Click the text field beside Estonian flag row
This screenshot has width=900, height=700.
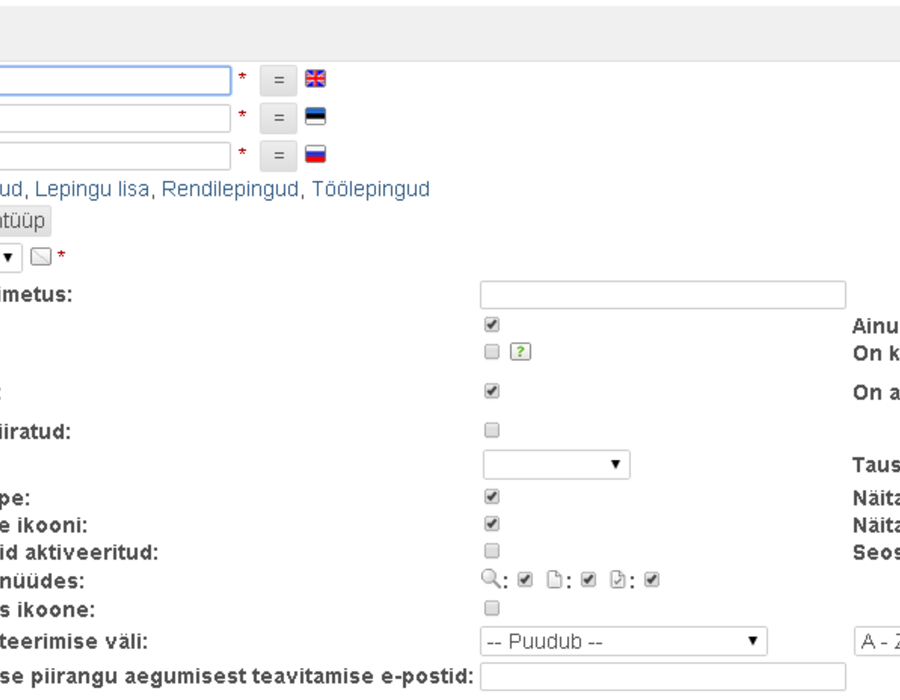(x=115, y=119)
